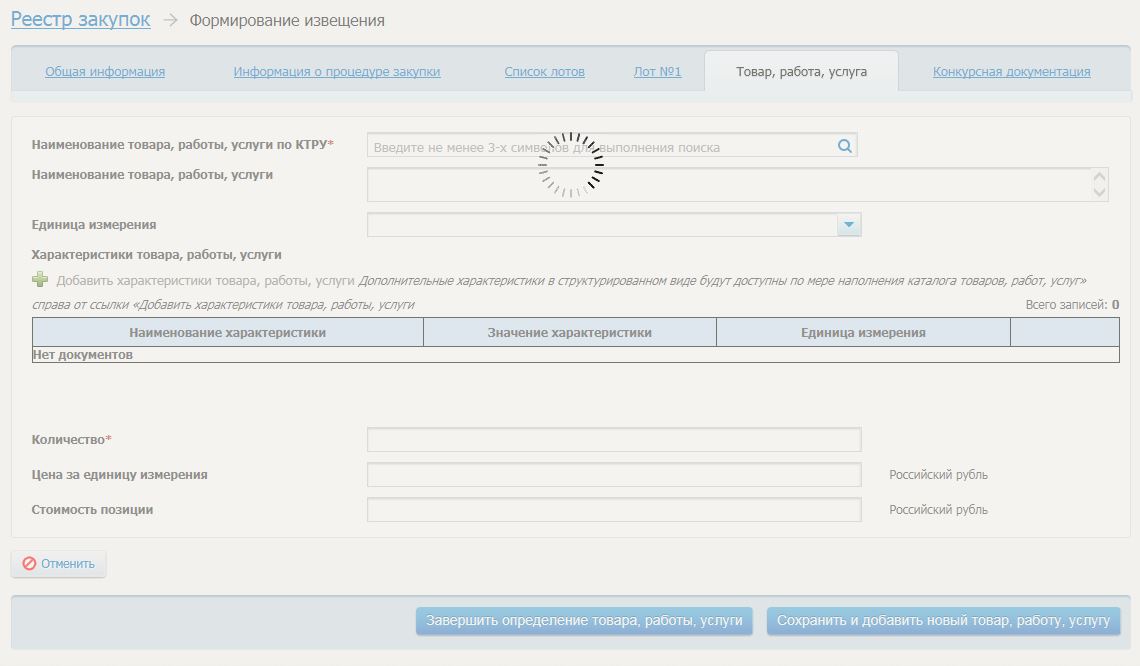This screenshot has height=666, width=1140.
Task: Open the Конкурсная документация tab
Action: pos(1011,72)
